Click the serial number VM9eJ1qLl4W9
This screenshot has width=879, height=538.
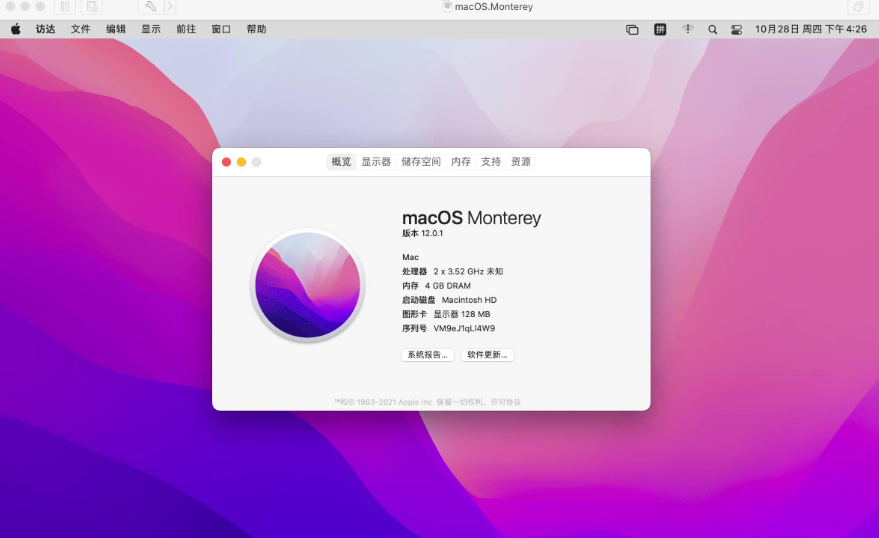[464, 328]
